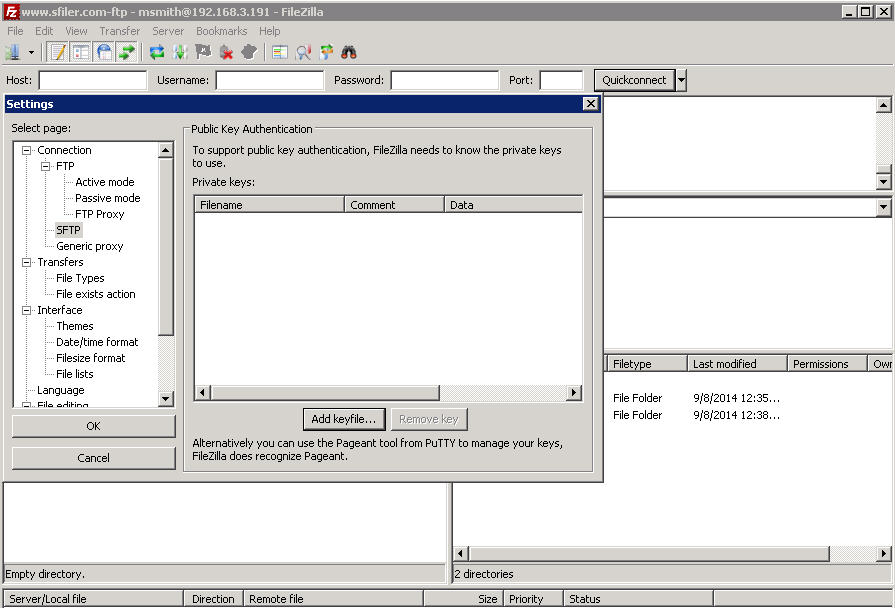The height and width of the screenshot is (608, 895).
Task: Click the Filetype column header
Action: tap(647, 364)
